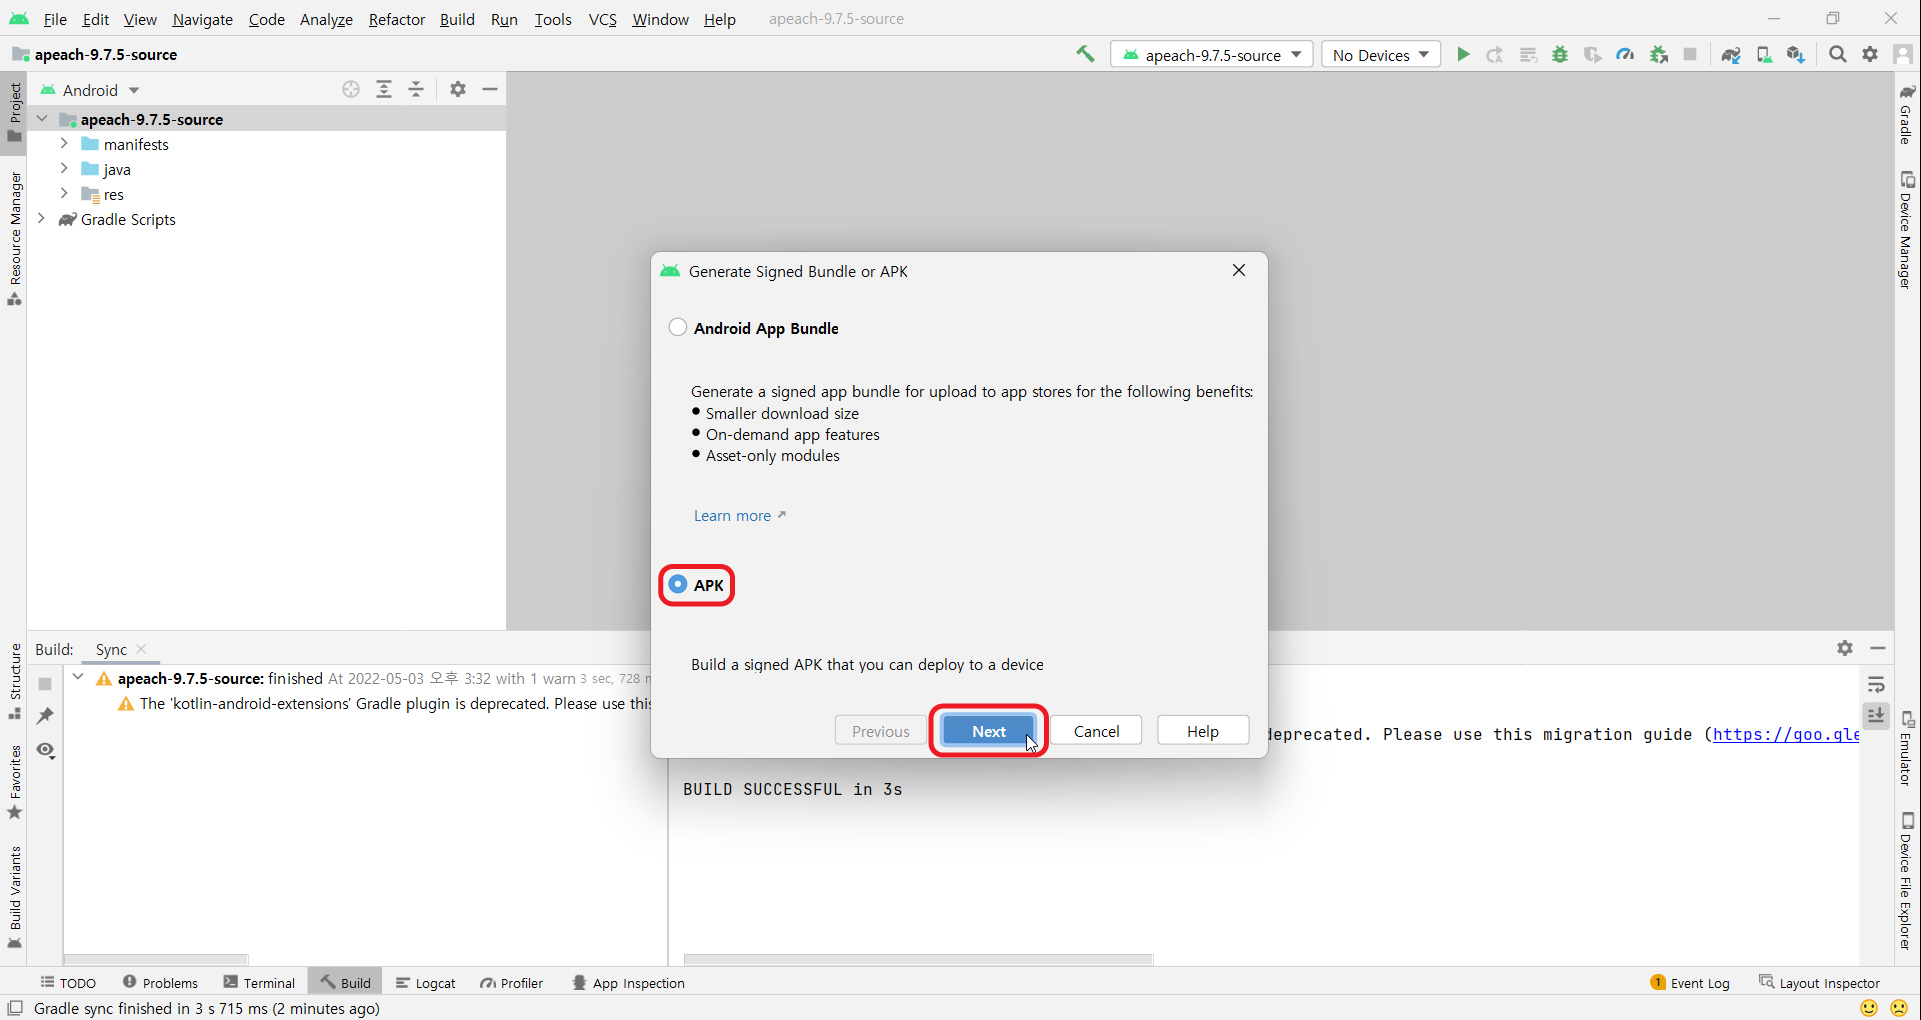This screenshot has width=1921, height=1020.
Task: Click the Sync Project with Gradle Files icon
Action: coord(1731,54)
